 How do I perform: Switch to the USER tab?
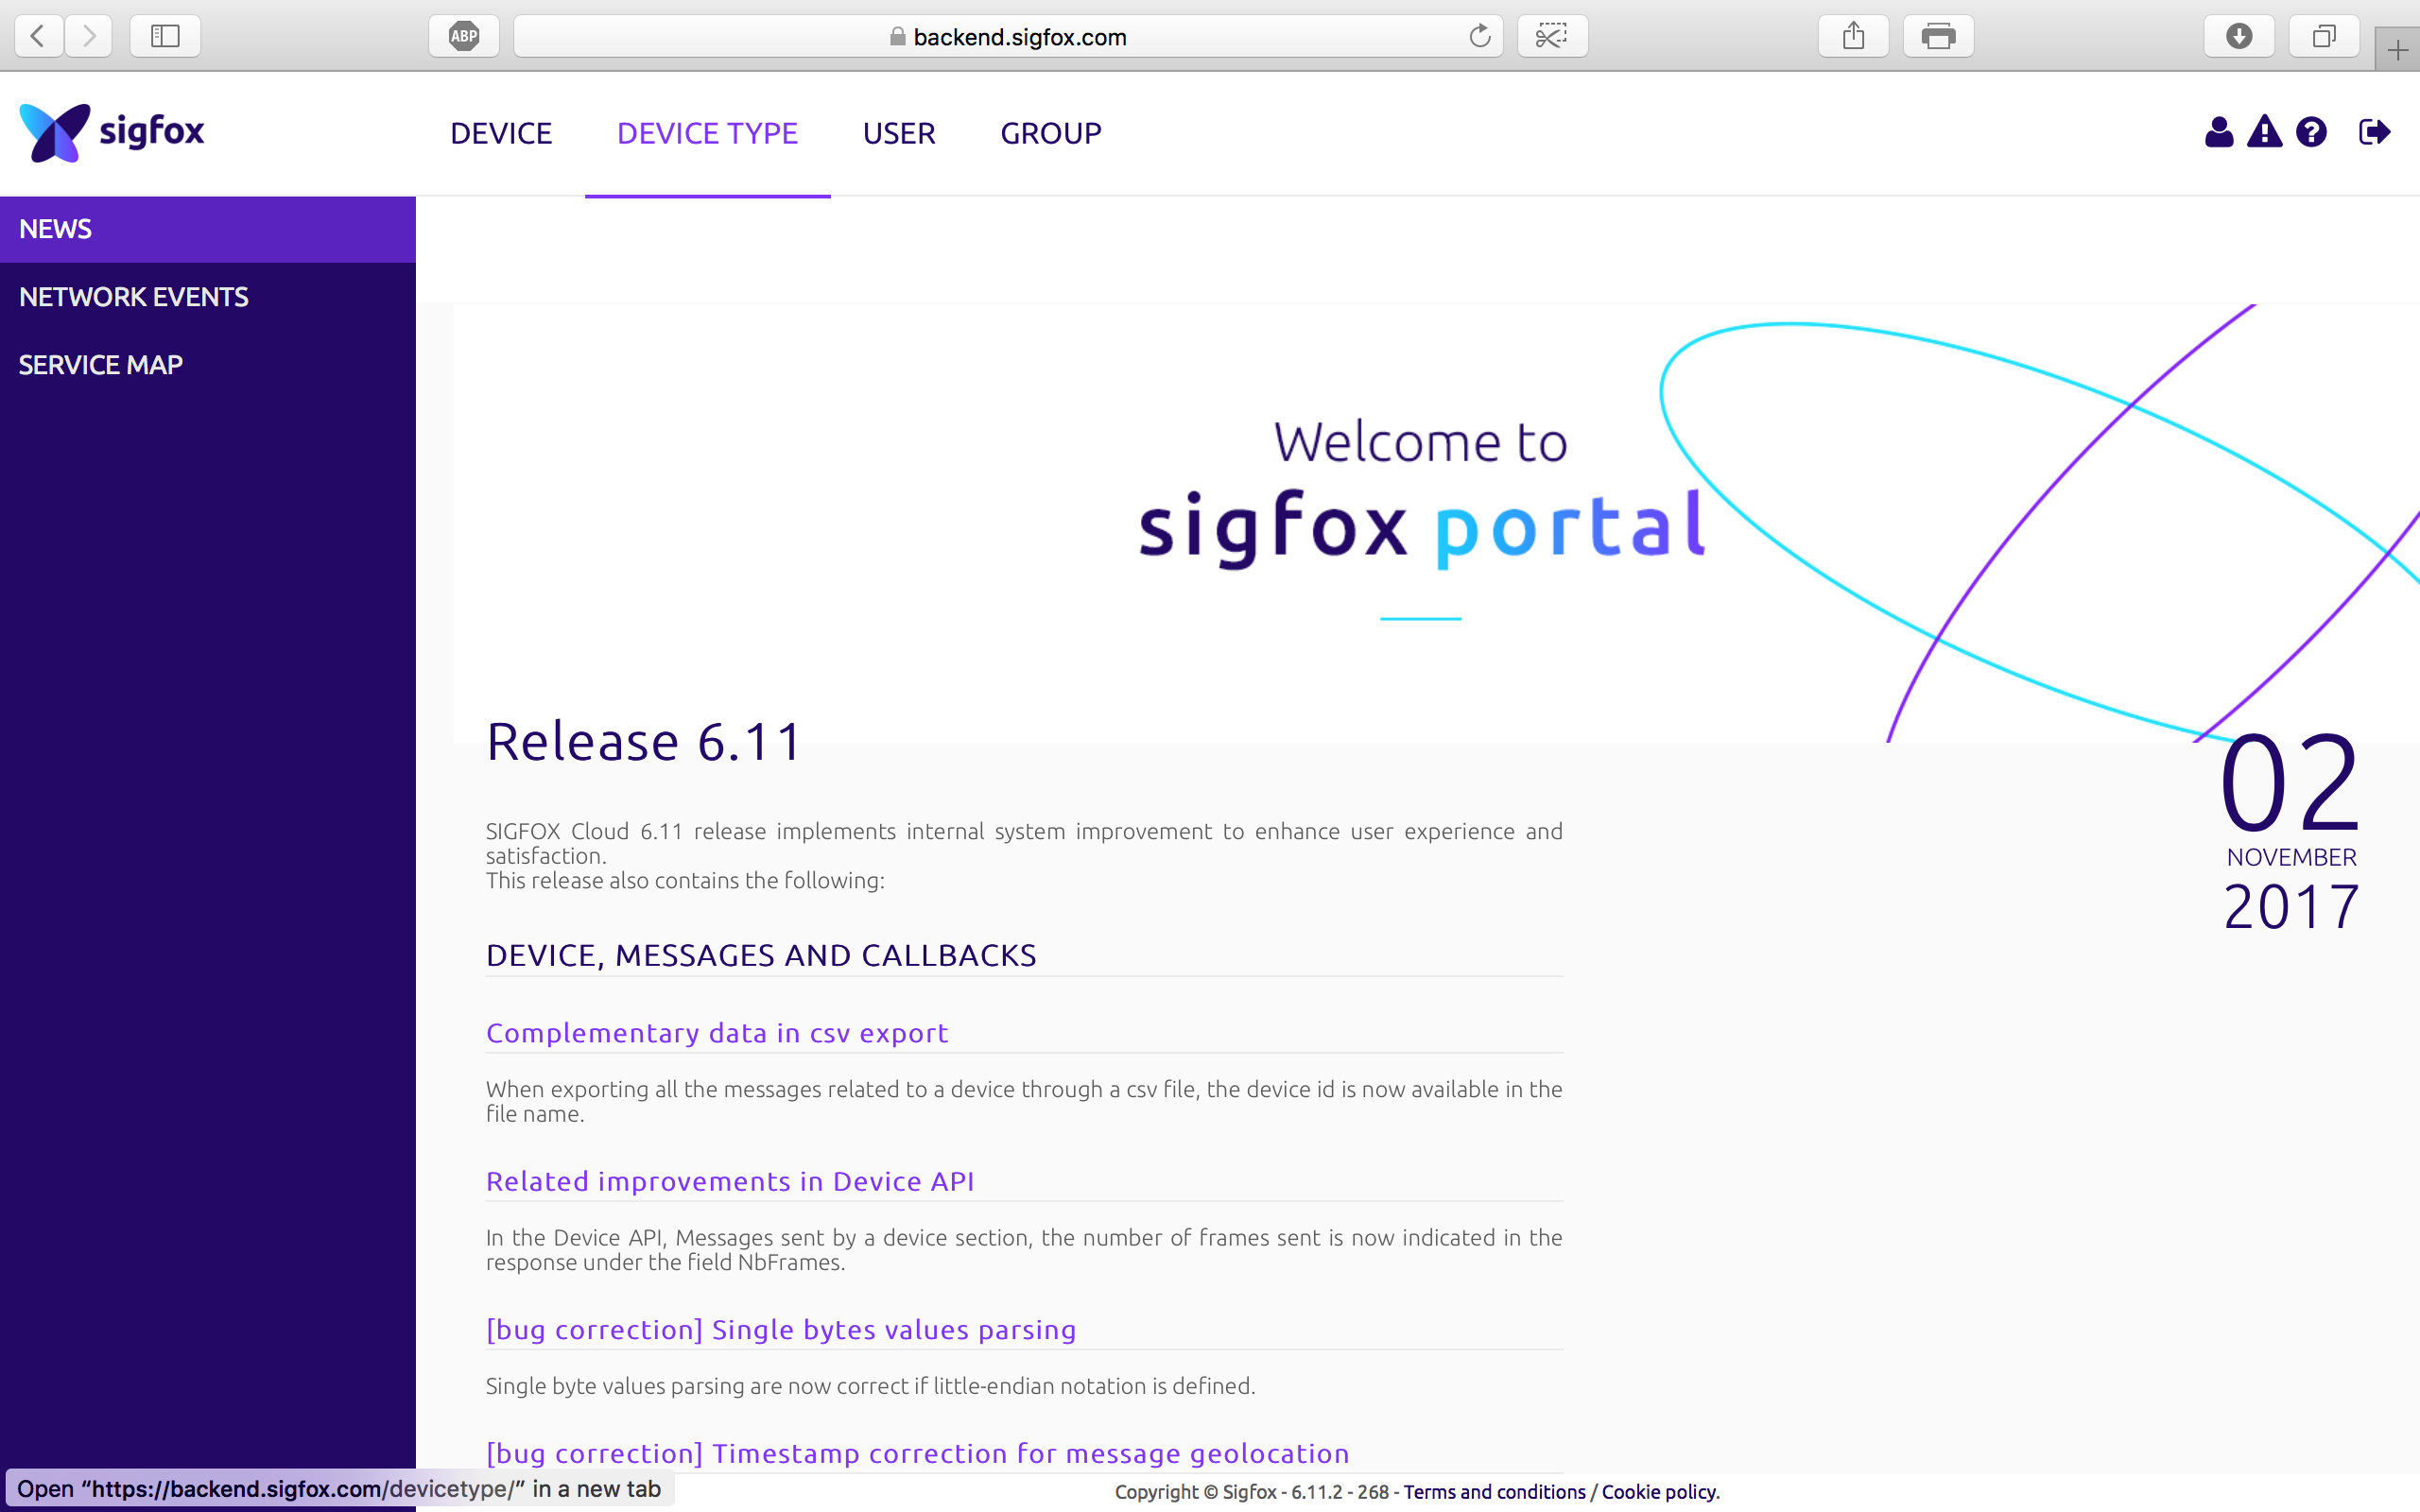[x=899, y=133]
